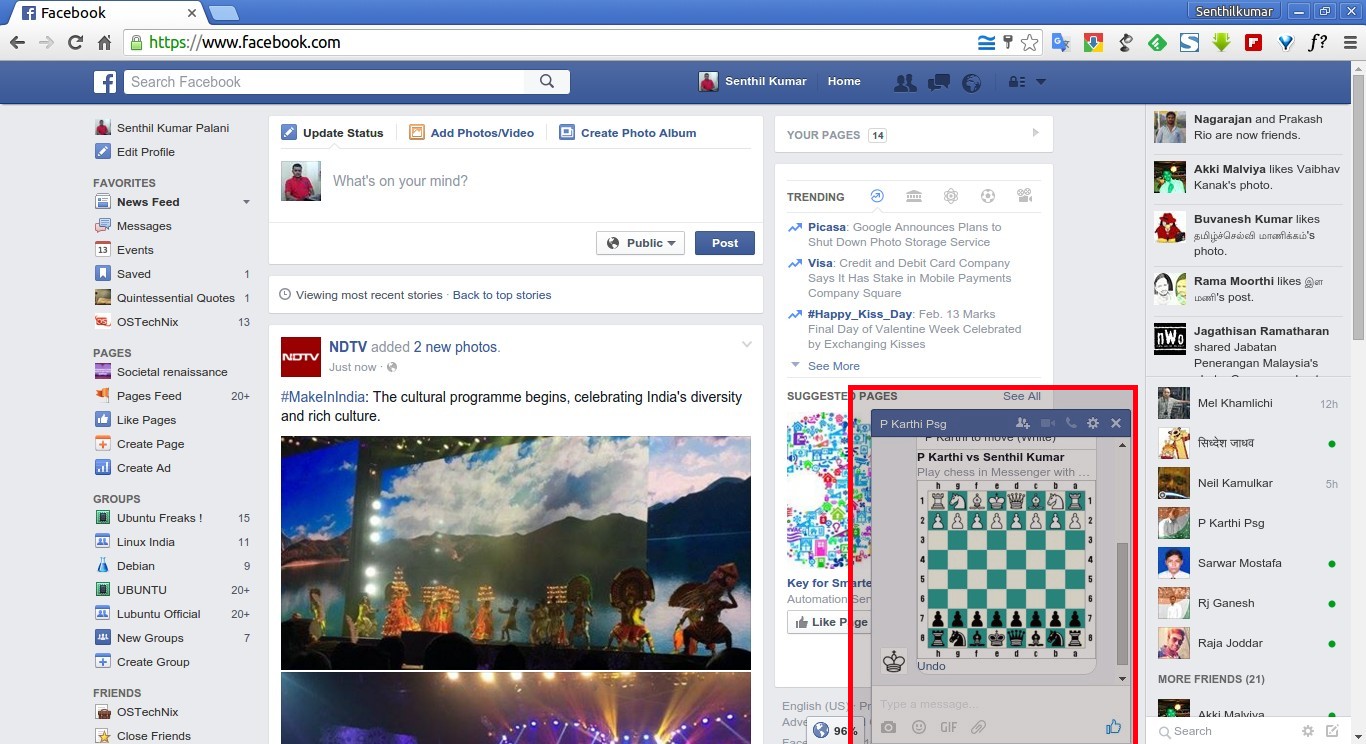Show Politics trending topics icon
The height and width of the screenshot is (744, 1366).
(914, 196)
